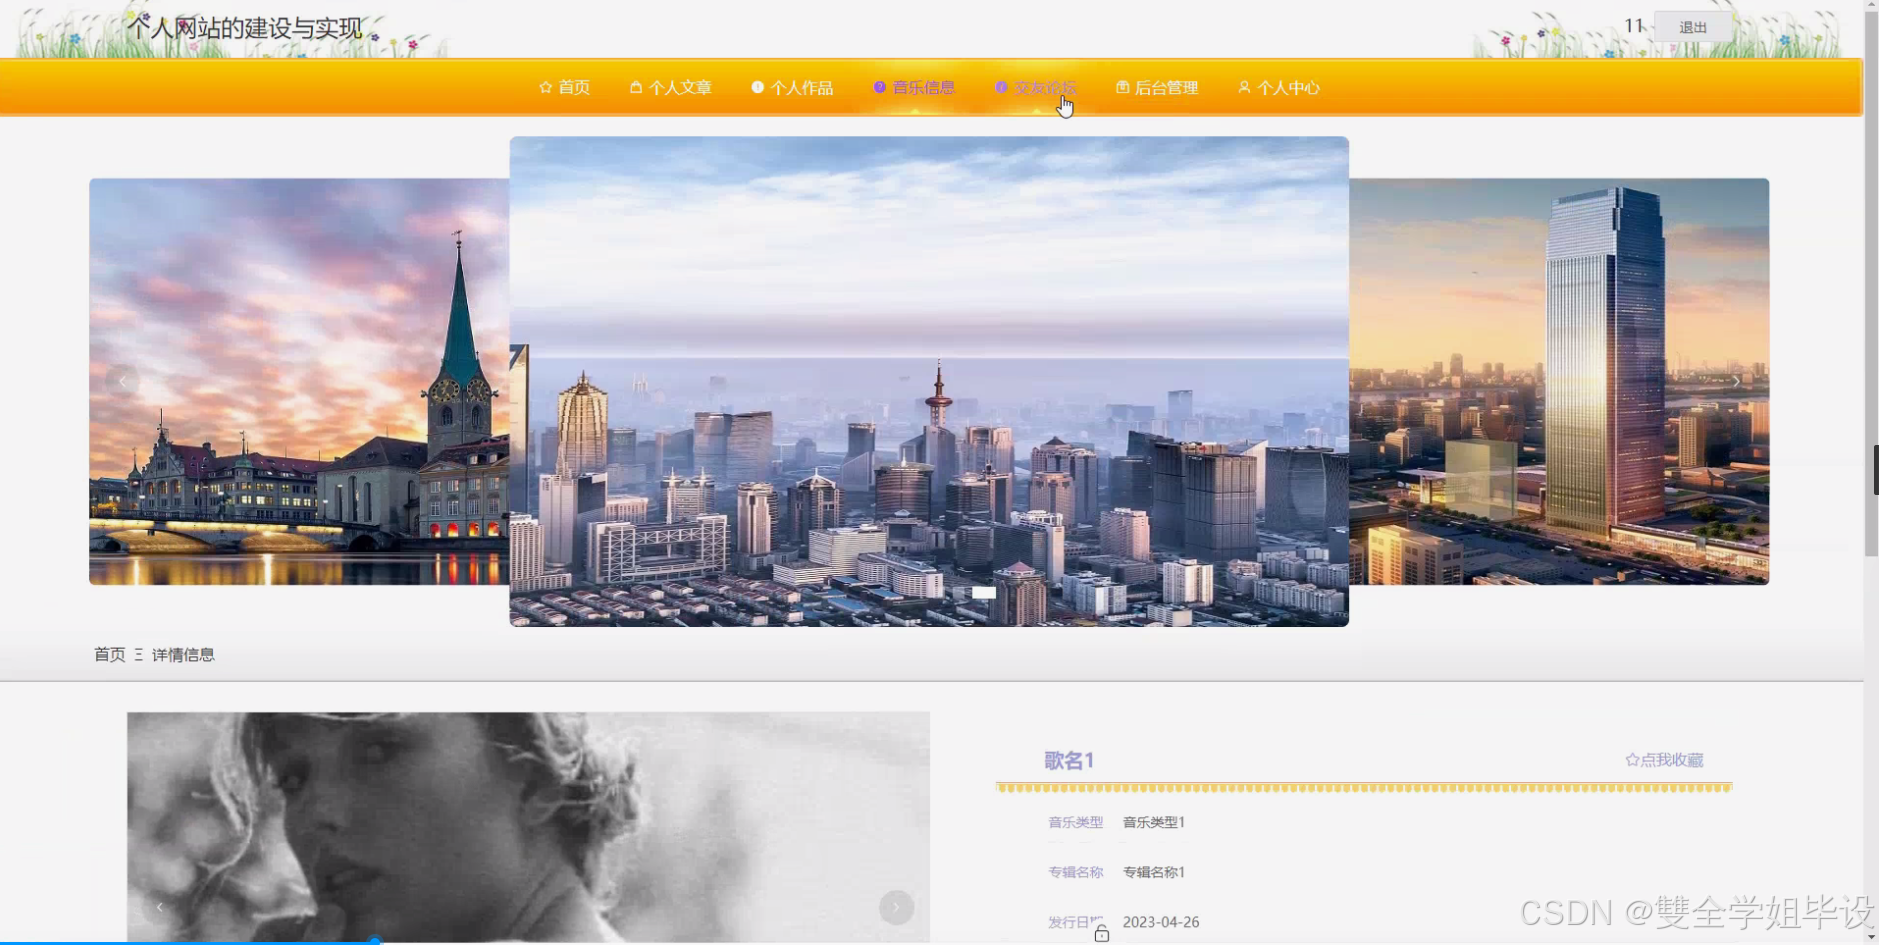The height and width of the screenshot is (945, 1879).
Task: Click the 退出 logout button
Action: pos(1693,27)
